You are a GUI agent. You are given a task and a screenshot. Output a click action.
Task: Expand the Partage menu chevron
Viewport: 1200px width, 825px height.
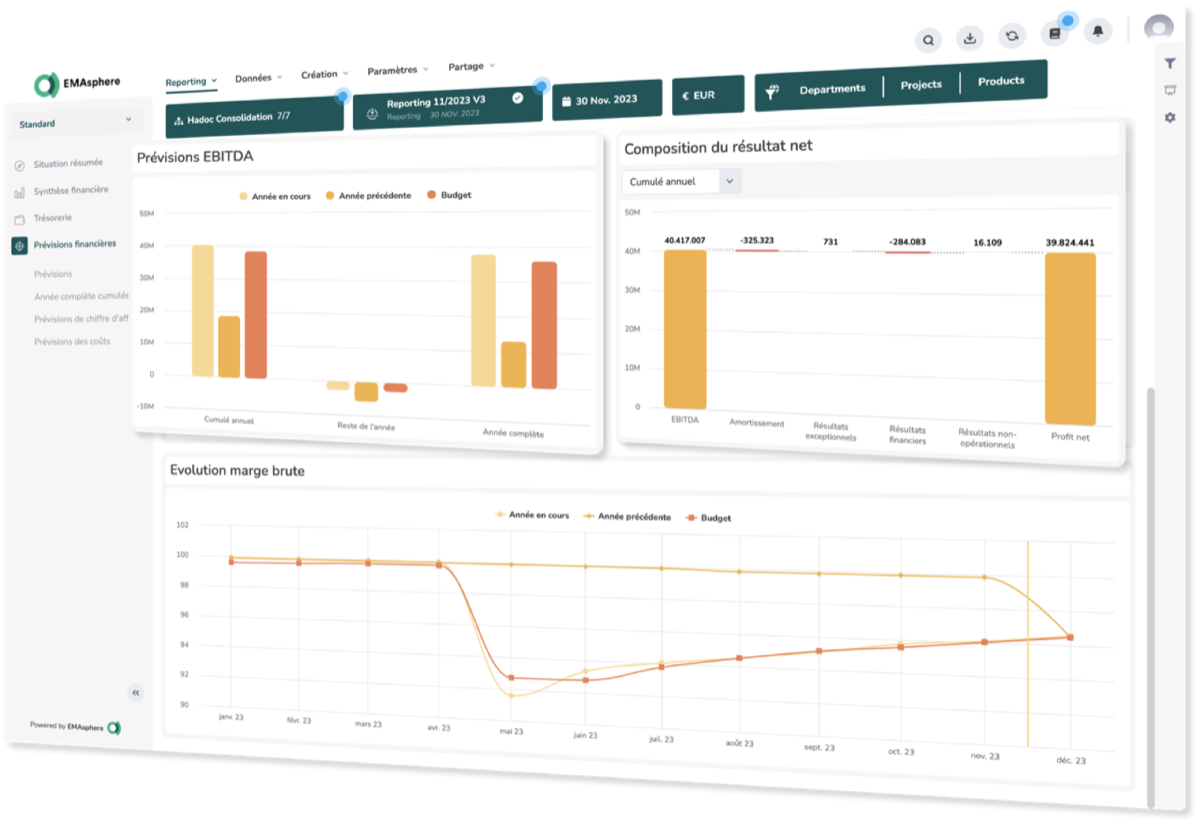[491, 66]
